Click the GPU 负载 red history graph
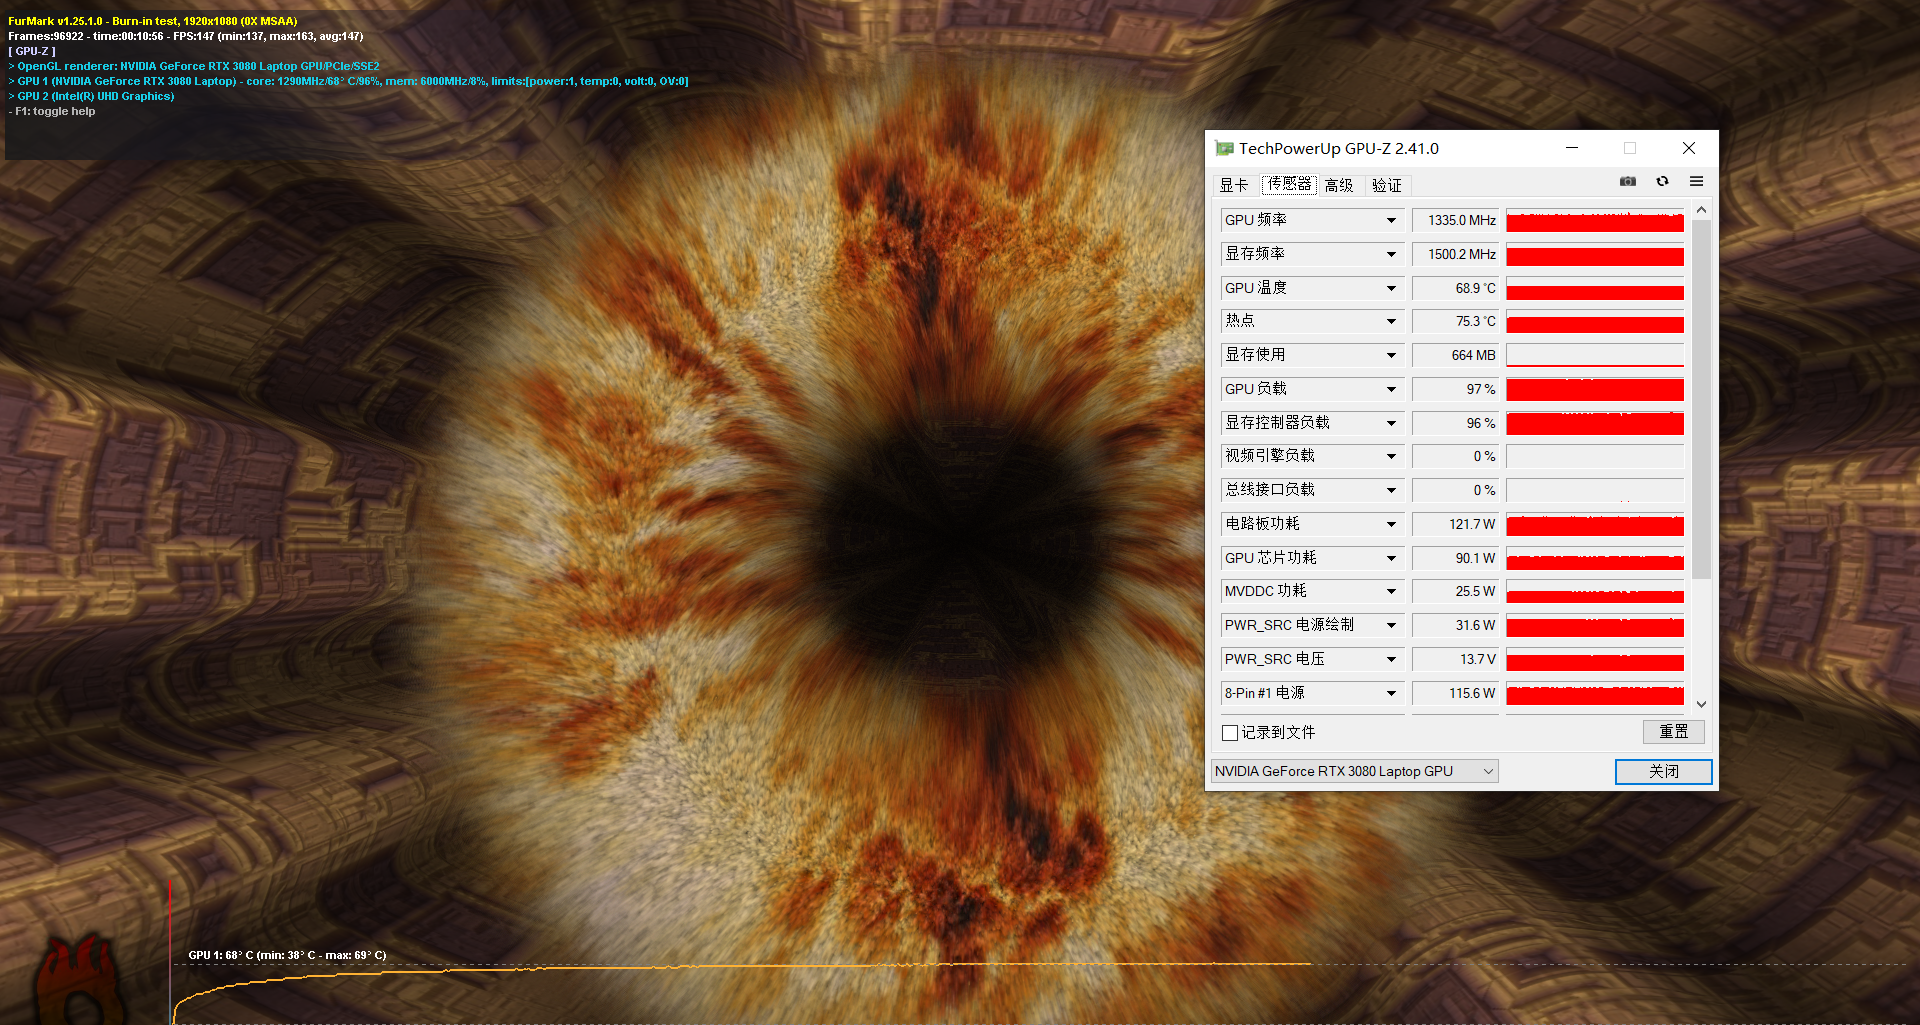This screenshot has height=1025, width=1920. coord(1595,389)
